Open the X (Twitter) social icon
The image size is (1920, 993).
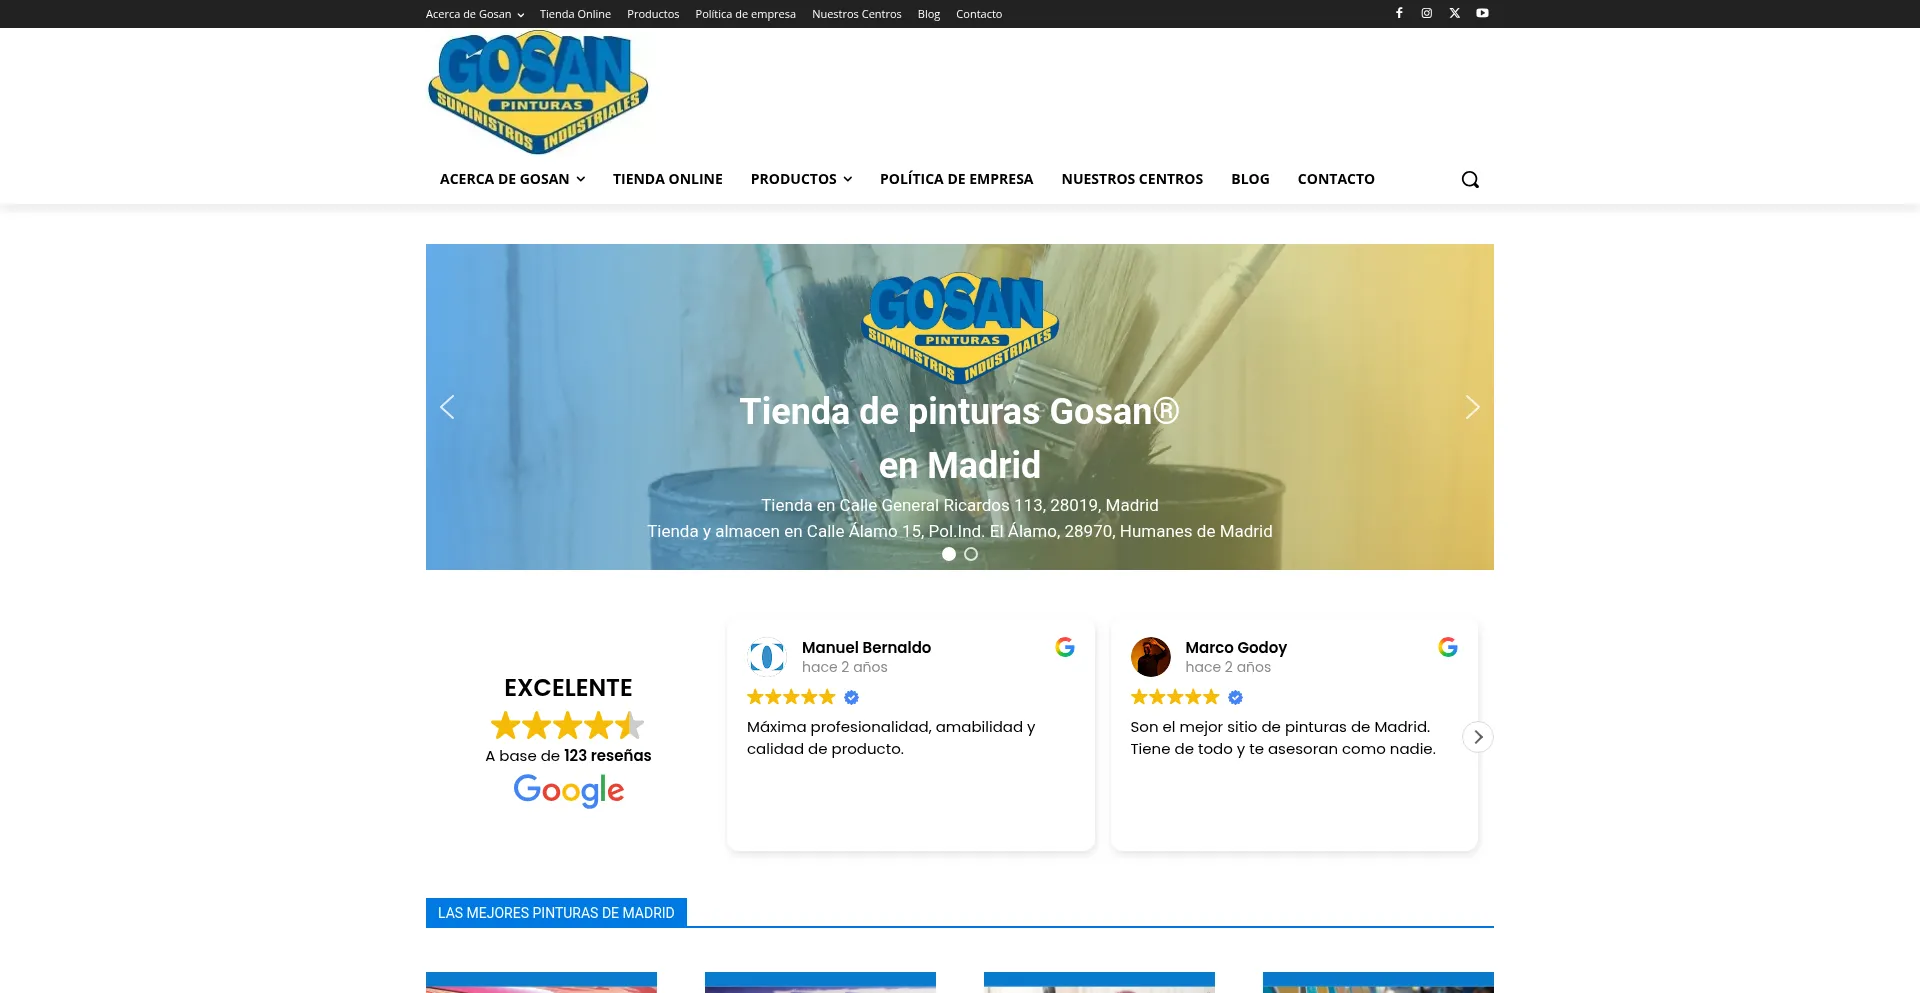[x=1455, y=13]
